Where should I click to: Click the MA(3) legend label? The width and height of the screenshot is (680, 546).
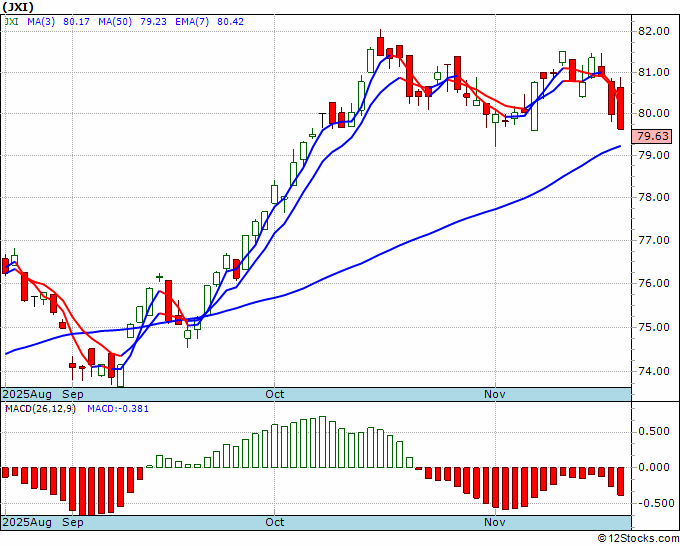tap(41, 21)
